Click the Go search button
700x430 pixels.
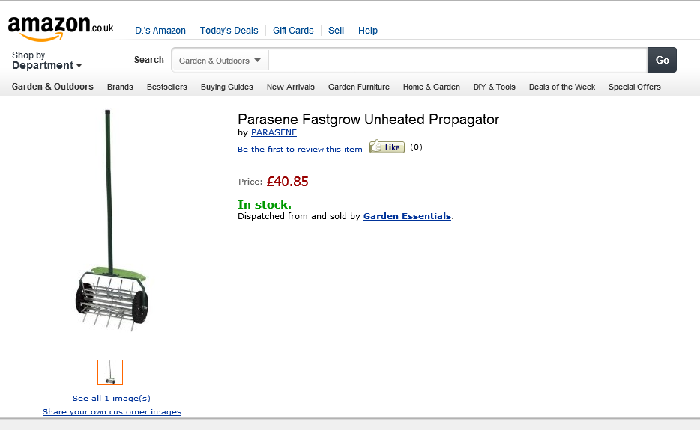(x=662, y=60)
